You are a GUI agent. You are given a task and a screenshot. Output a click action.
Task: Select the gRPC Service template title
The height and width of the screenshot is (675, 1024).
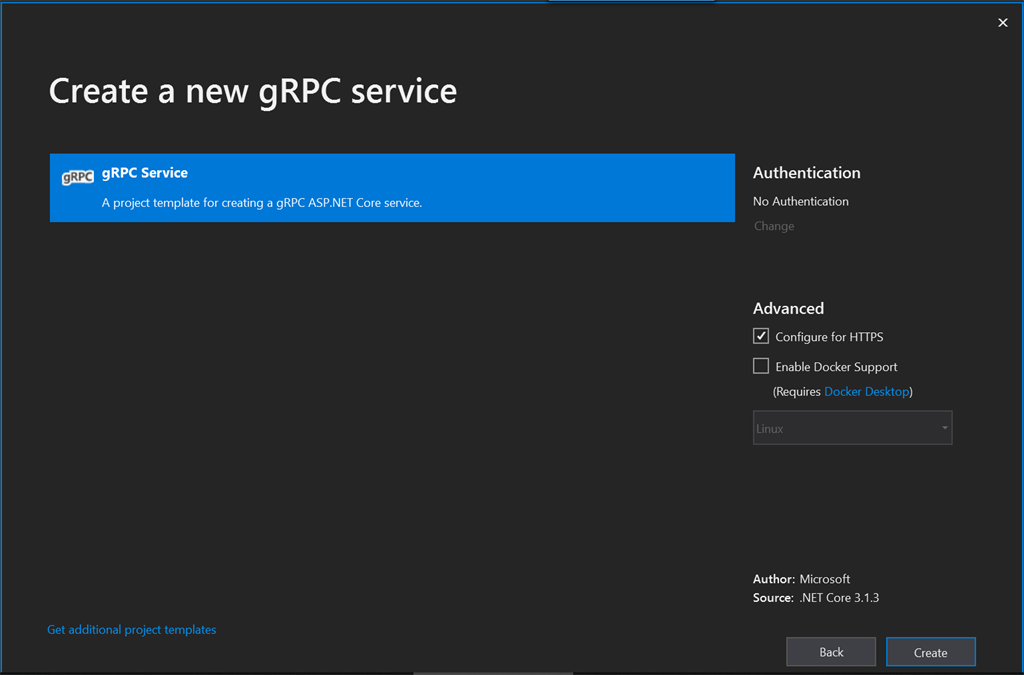tap(144, 173)
